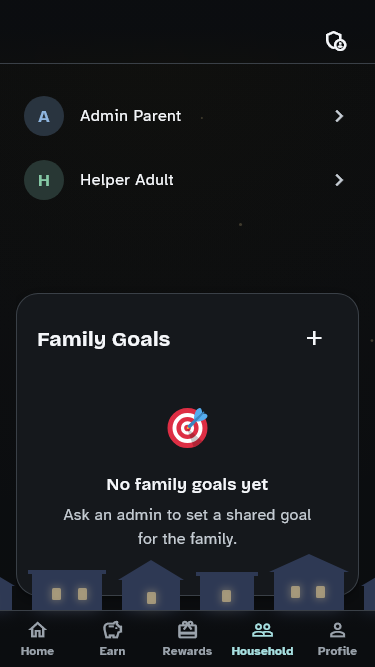This screenshot has width=375, height=667.
Task: Switch to the Profile tab label
Action: pos(337,651)
